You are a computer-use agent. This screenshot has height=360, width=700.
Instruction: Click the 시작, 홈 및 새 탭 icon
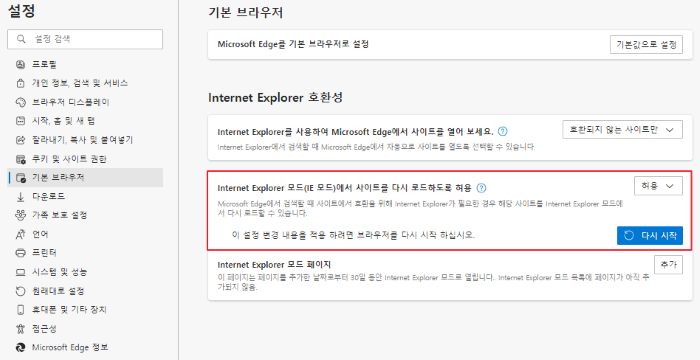click(x=21, y=121)
